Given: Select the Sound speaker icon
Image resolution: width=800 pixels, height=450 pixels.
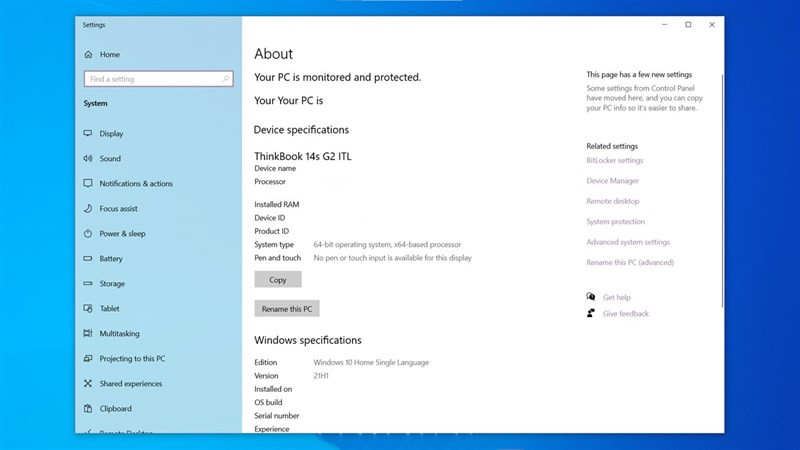Looking at the screenshot, I should point(88,158).
